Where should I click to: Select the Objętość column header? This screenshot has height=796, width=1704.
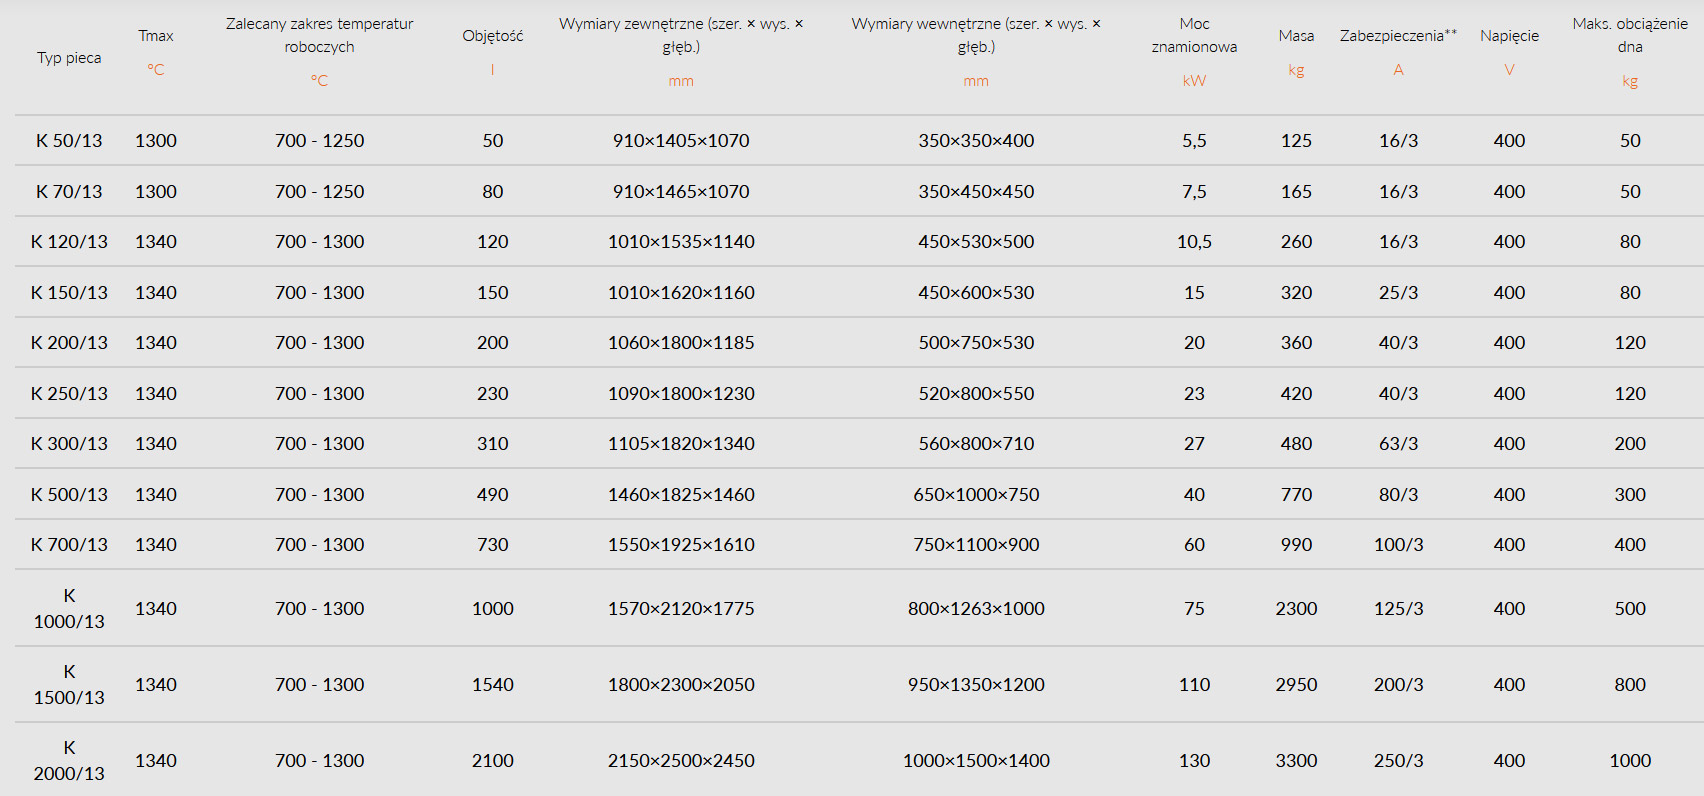pos(492,36)
